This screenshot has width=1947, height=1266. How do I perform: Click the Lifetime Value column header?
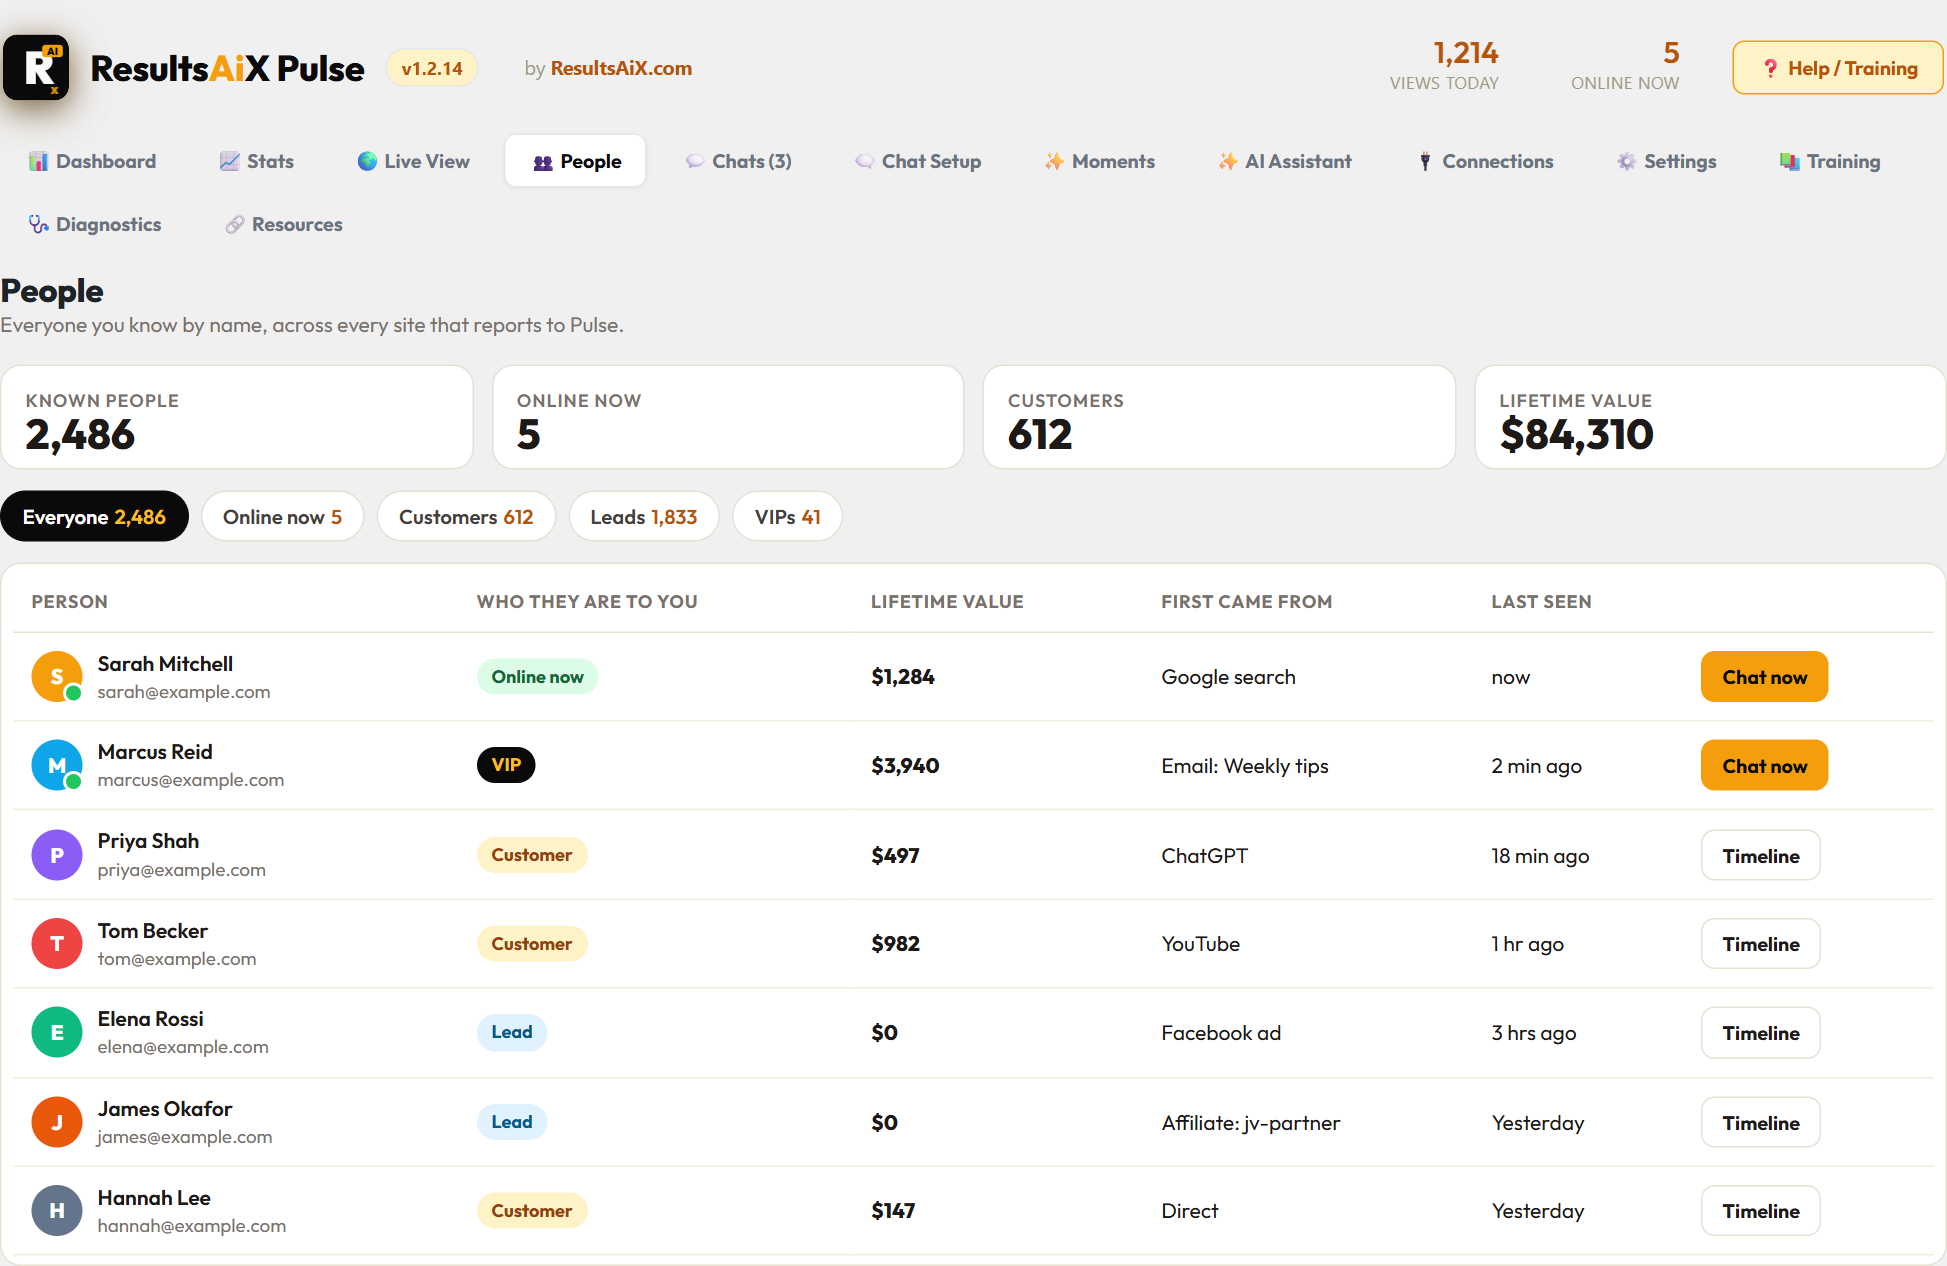click(x=947, y=602)
